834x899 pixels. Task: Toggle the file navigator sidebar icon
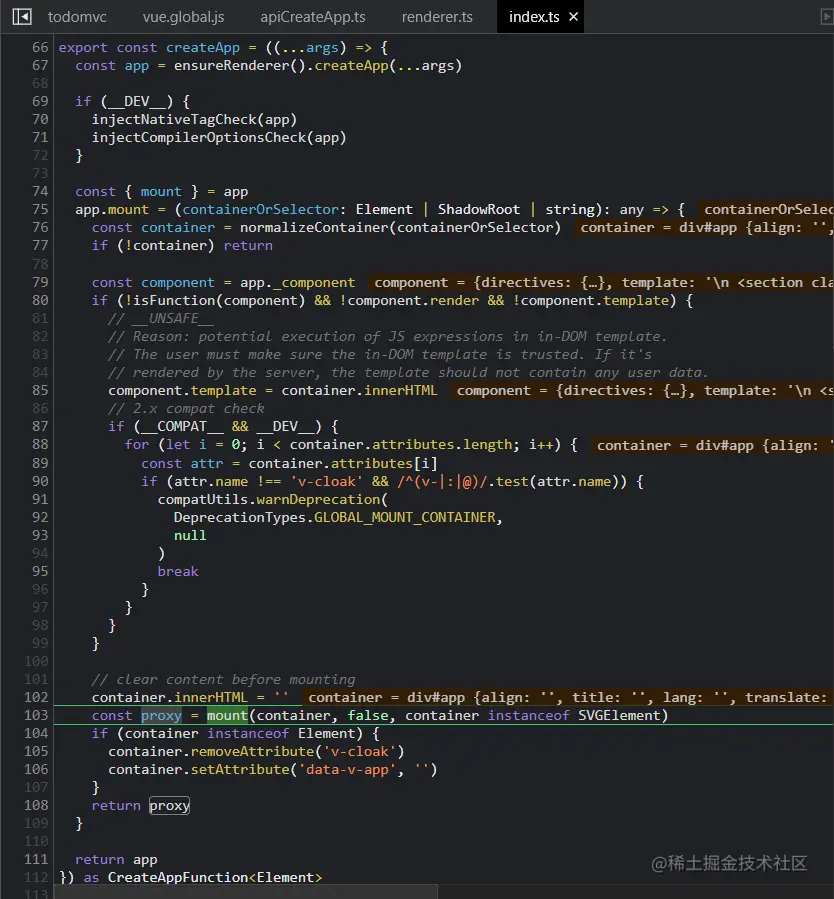click(x=22, y=17)
